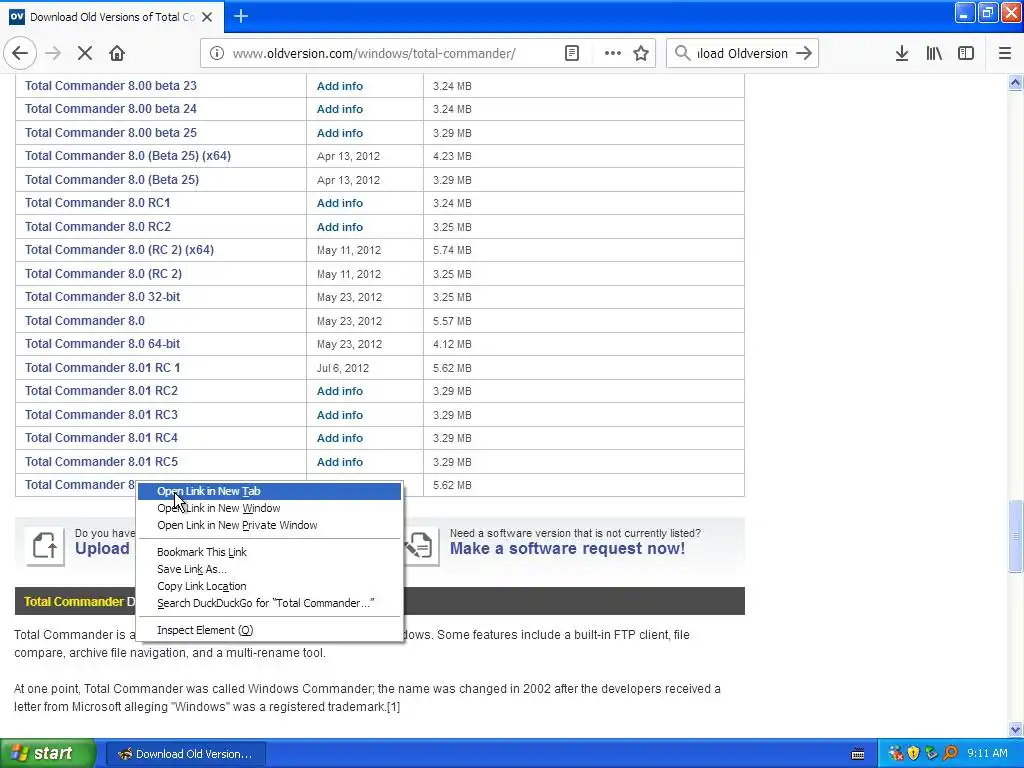
Task: Click the Upload link
Action: point(102,549)
